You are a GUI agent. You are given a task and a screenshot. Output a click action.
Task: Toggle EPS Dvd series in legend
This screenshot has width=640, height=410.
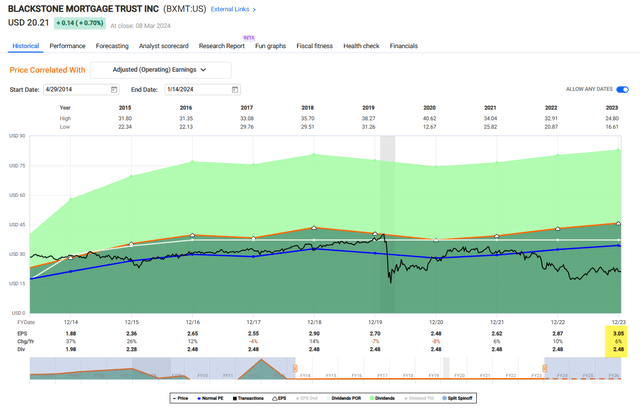(307, 398)
